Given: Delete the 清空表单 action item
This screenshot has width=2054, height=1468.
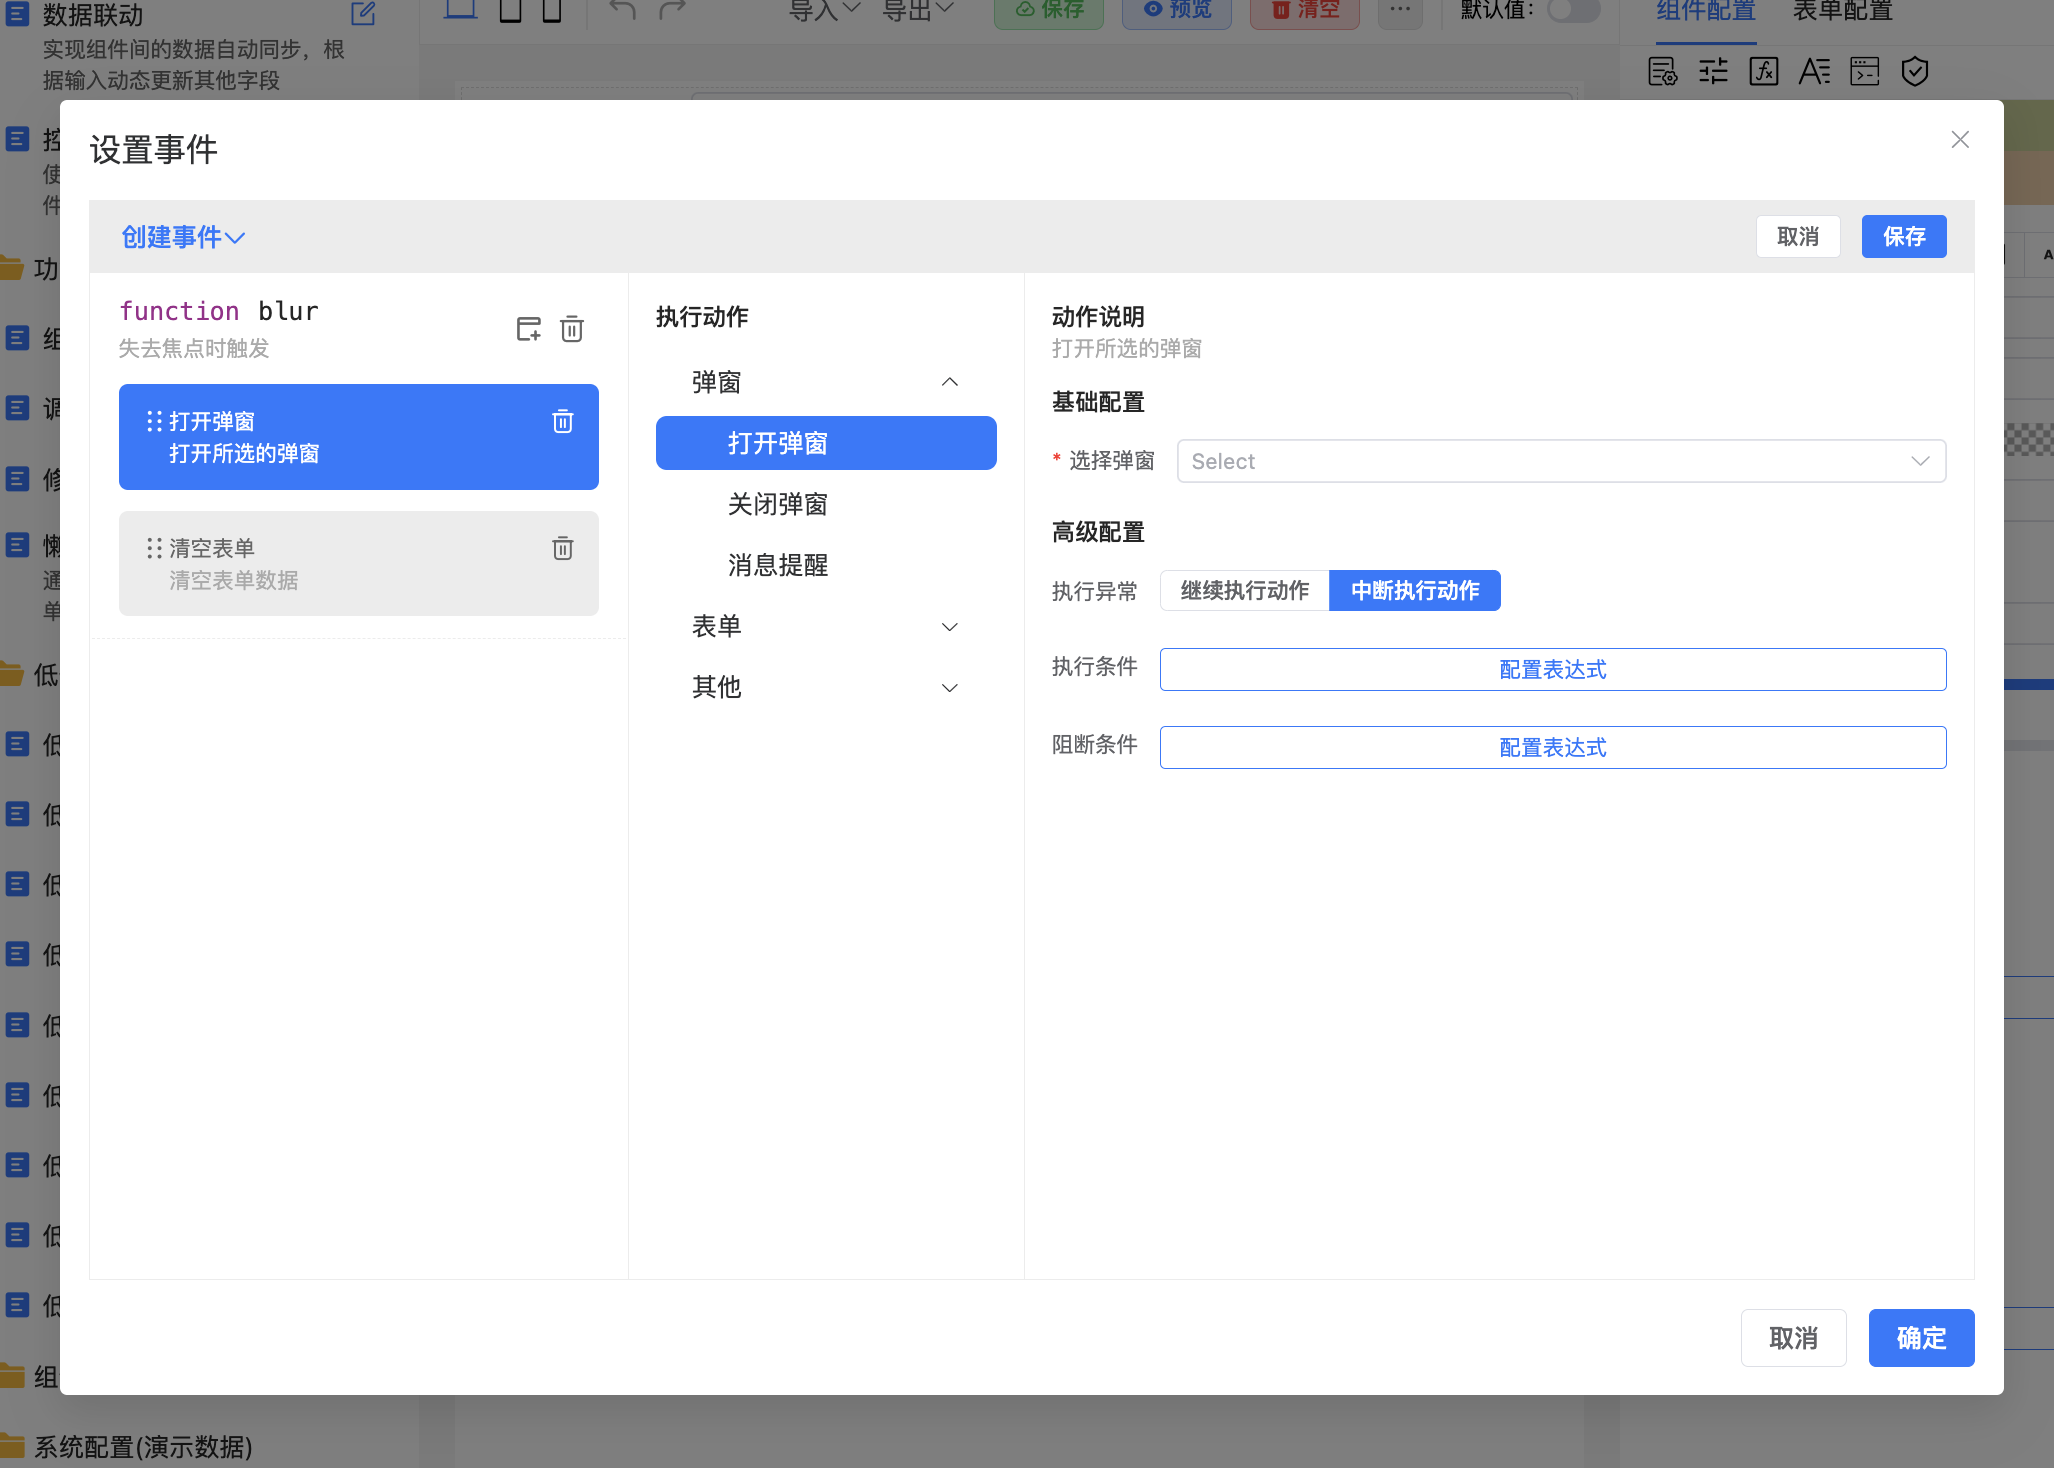Looking at the screenshot, I should 563,548.
